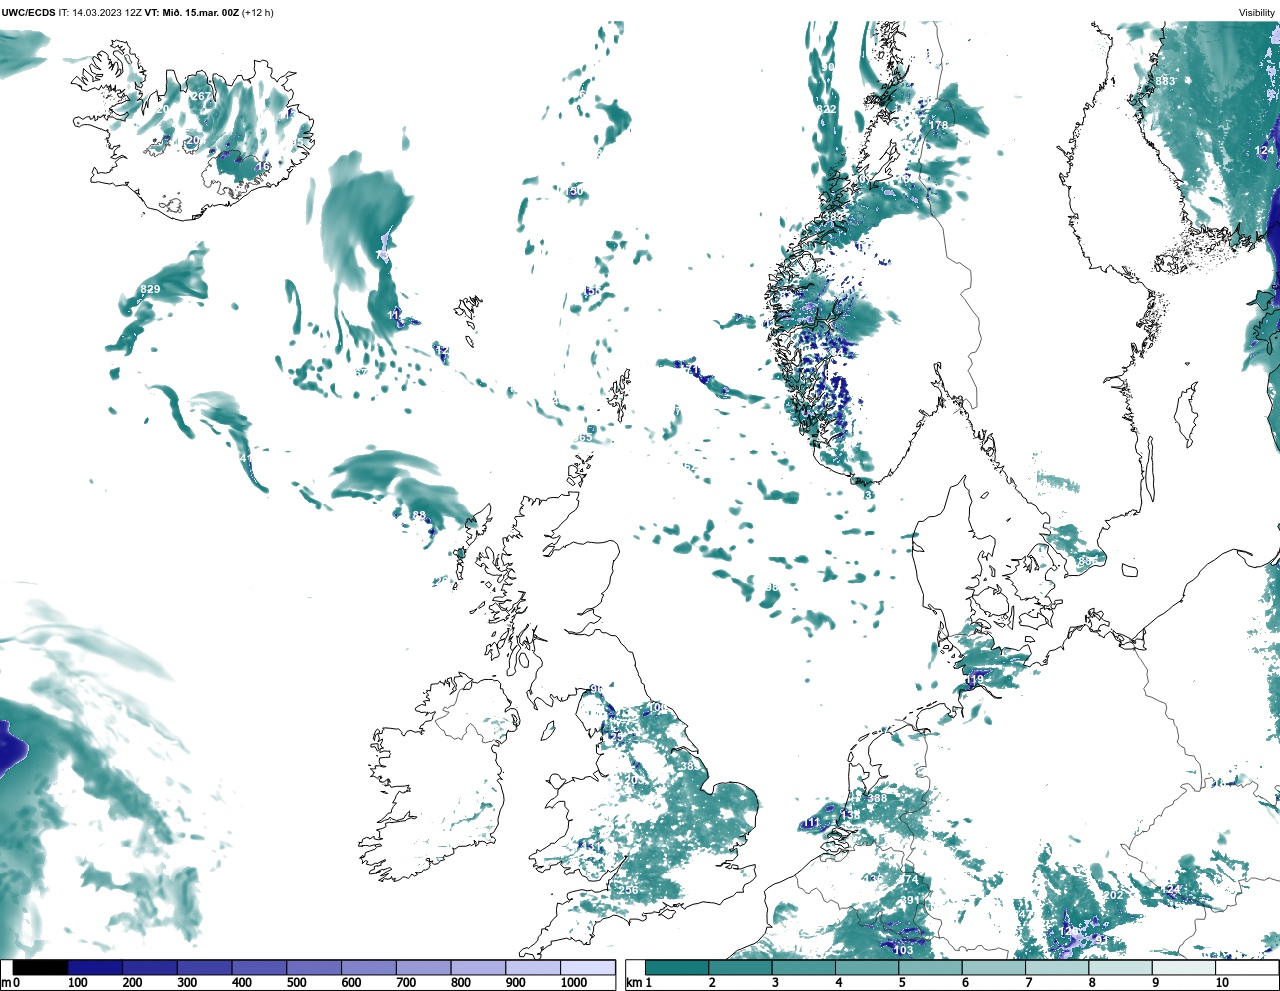Click the '1000' tick on meter legend
Screen dimensions: 1280x991
pyautogui.click(x=573, y=983)
